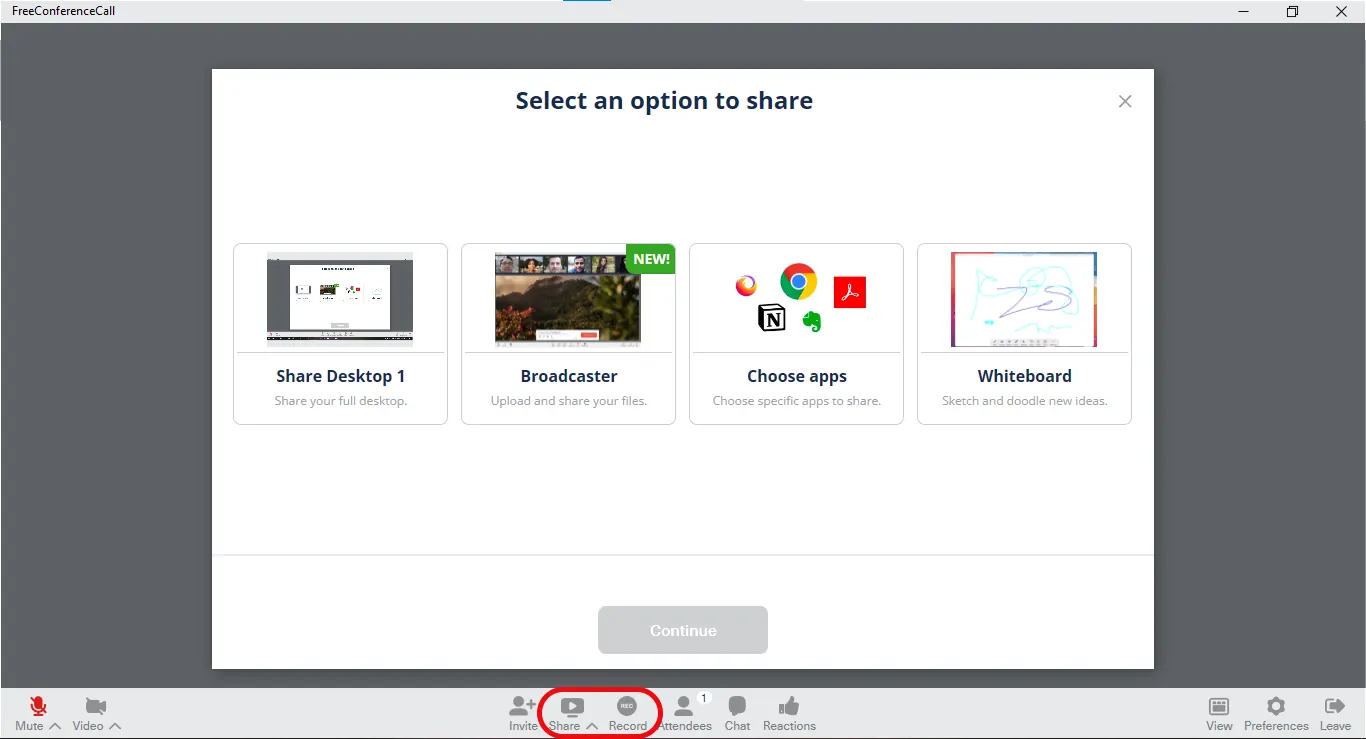Select the Share Desktop 1 option
1366x739 pixels.
coord(340,334)
